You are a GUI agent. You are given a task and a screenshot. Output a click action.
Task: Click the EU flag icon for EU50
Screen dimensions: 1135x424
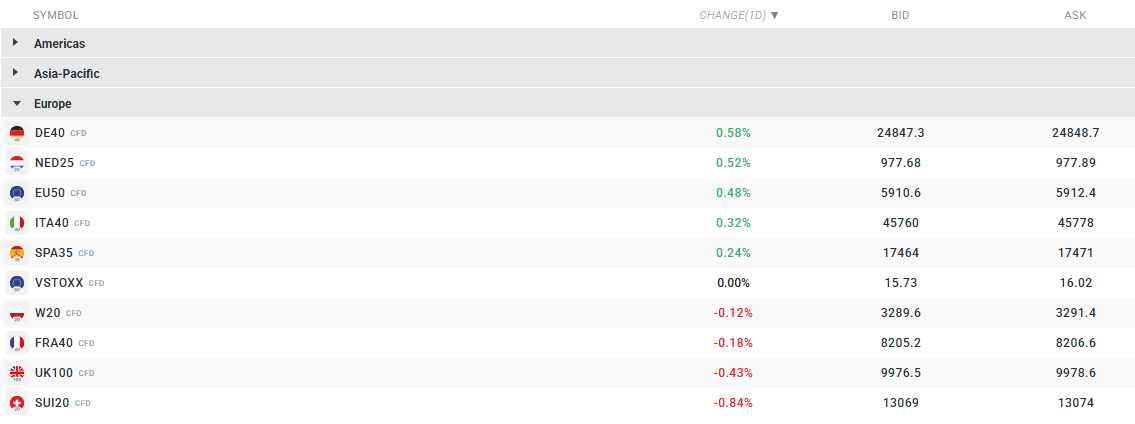(17, 193)
